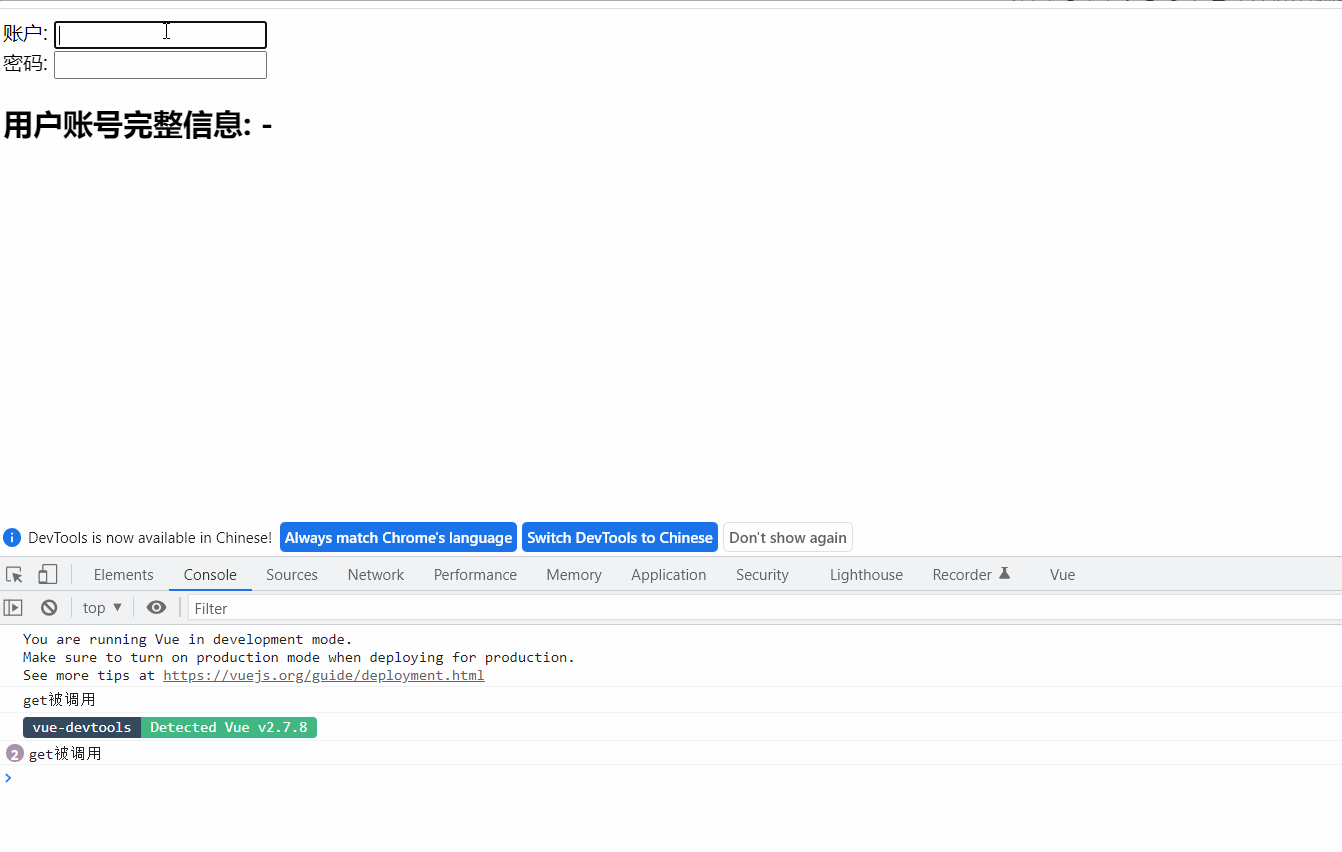Open the Vue devtools tab
Viewport: 1342px width, 852px height.
(x=1062, y=575)
